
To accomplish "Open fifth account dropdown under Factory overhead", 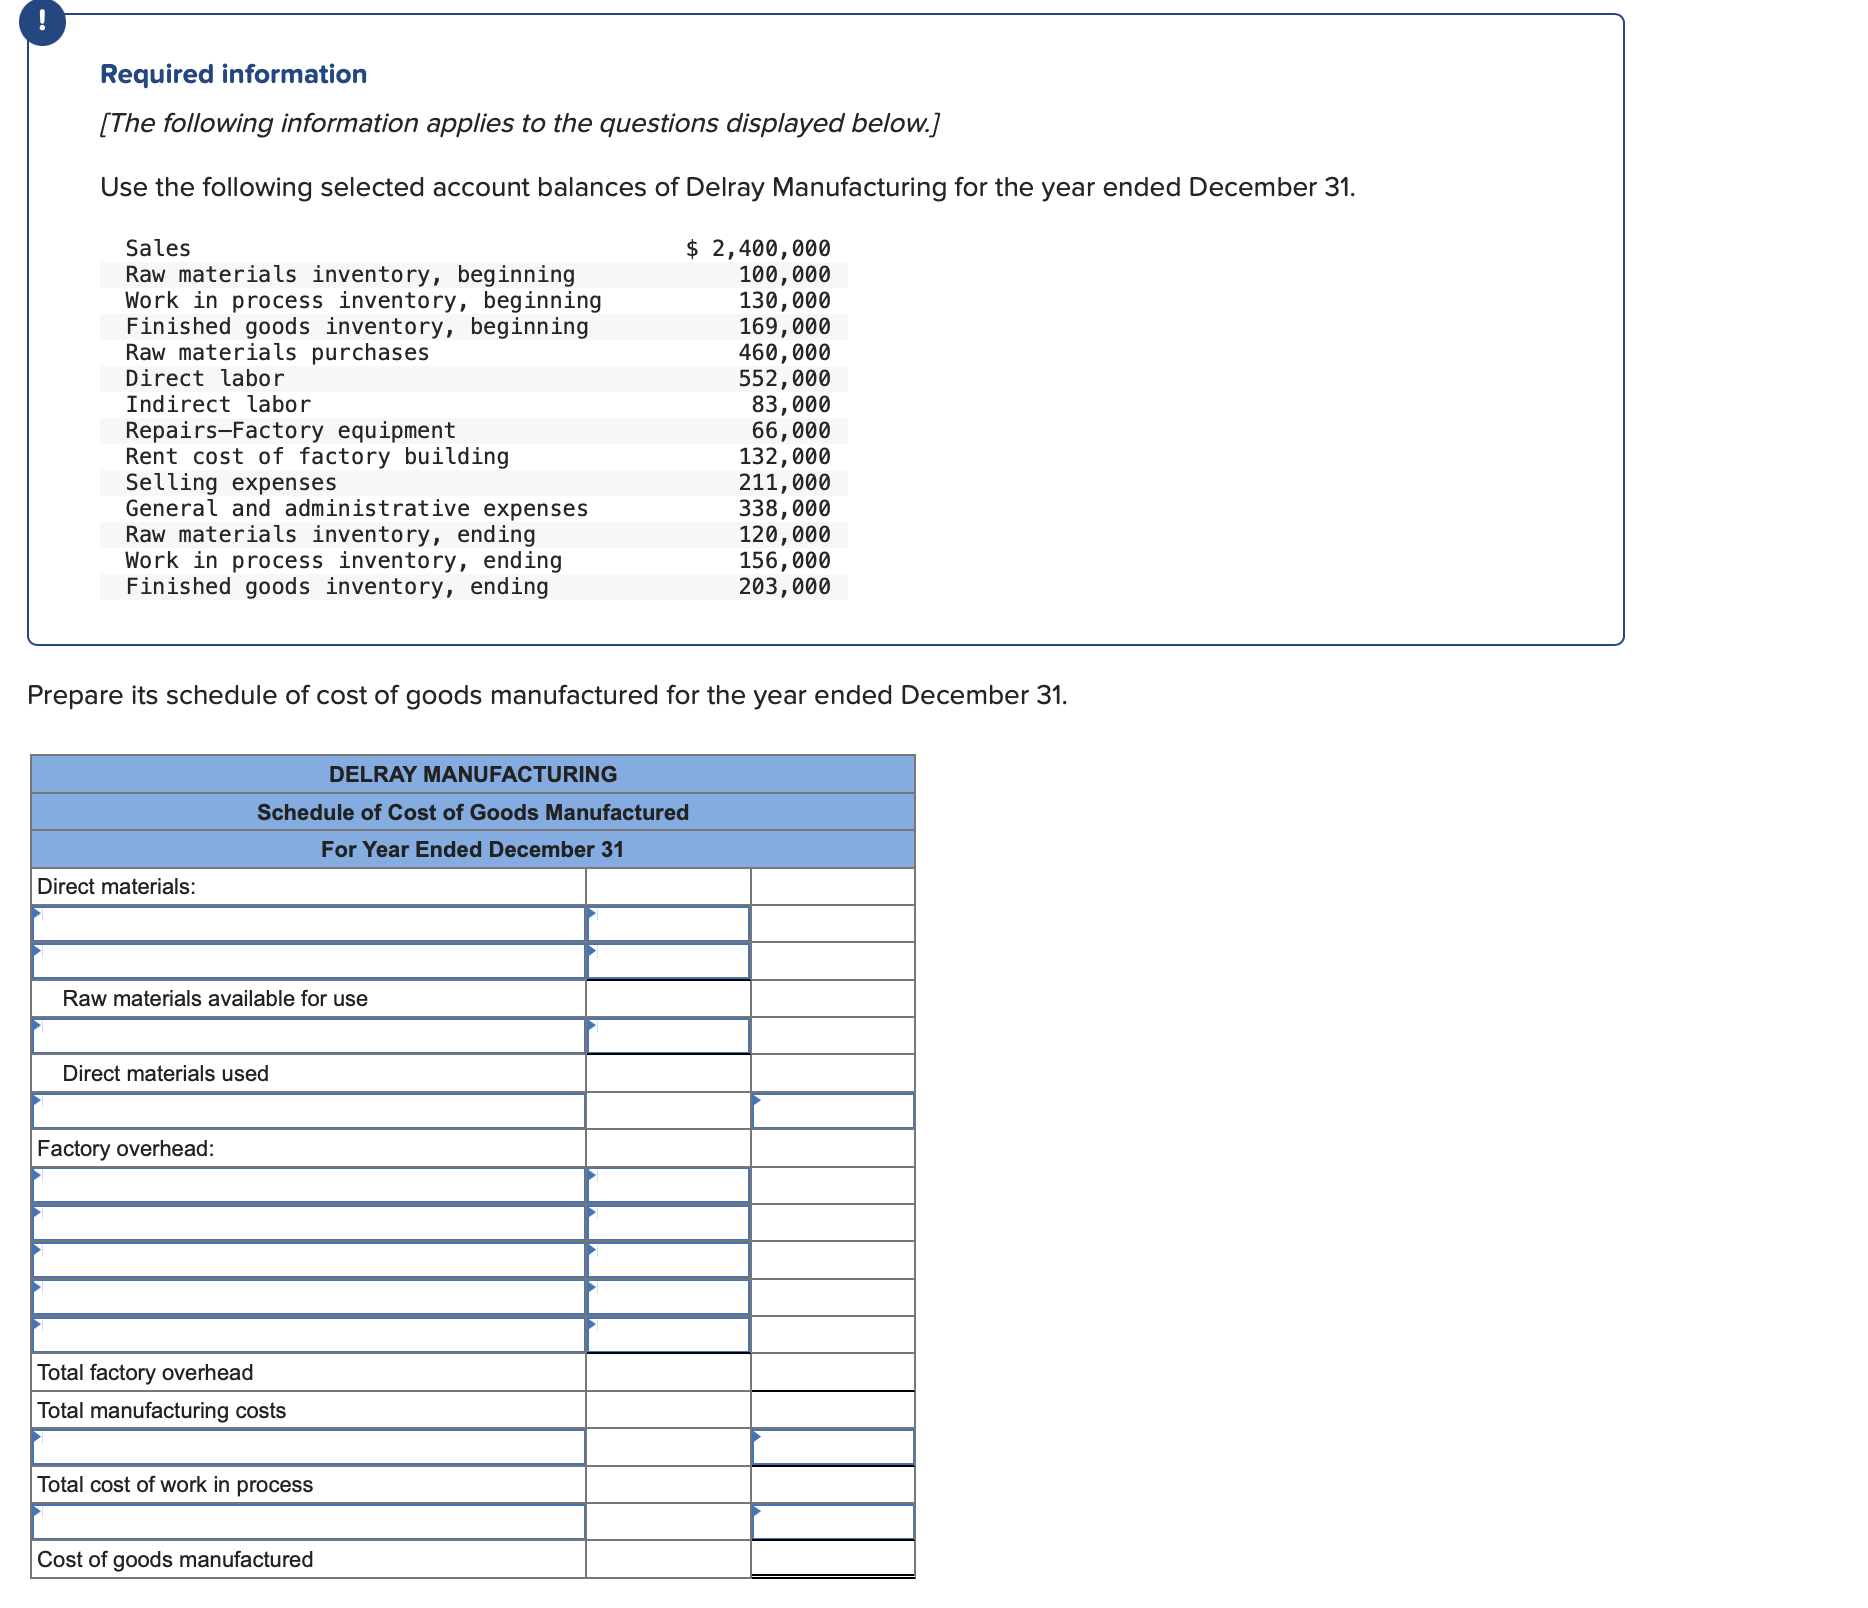I will pyautogui.click(x=308, y=1335).
